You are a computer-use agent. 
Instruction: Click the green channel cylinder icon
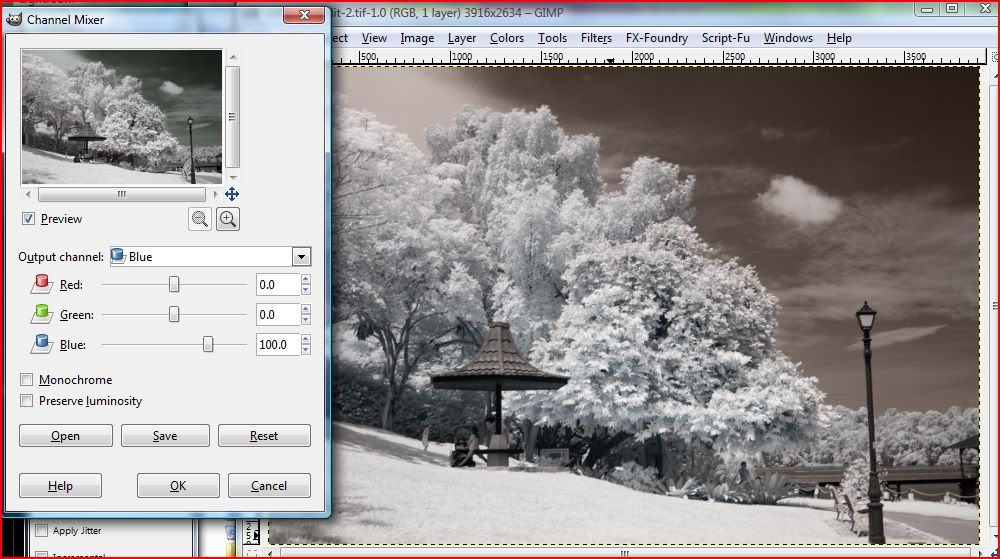41,314
